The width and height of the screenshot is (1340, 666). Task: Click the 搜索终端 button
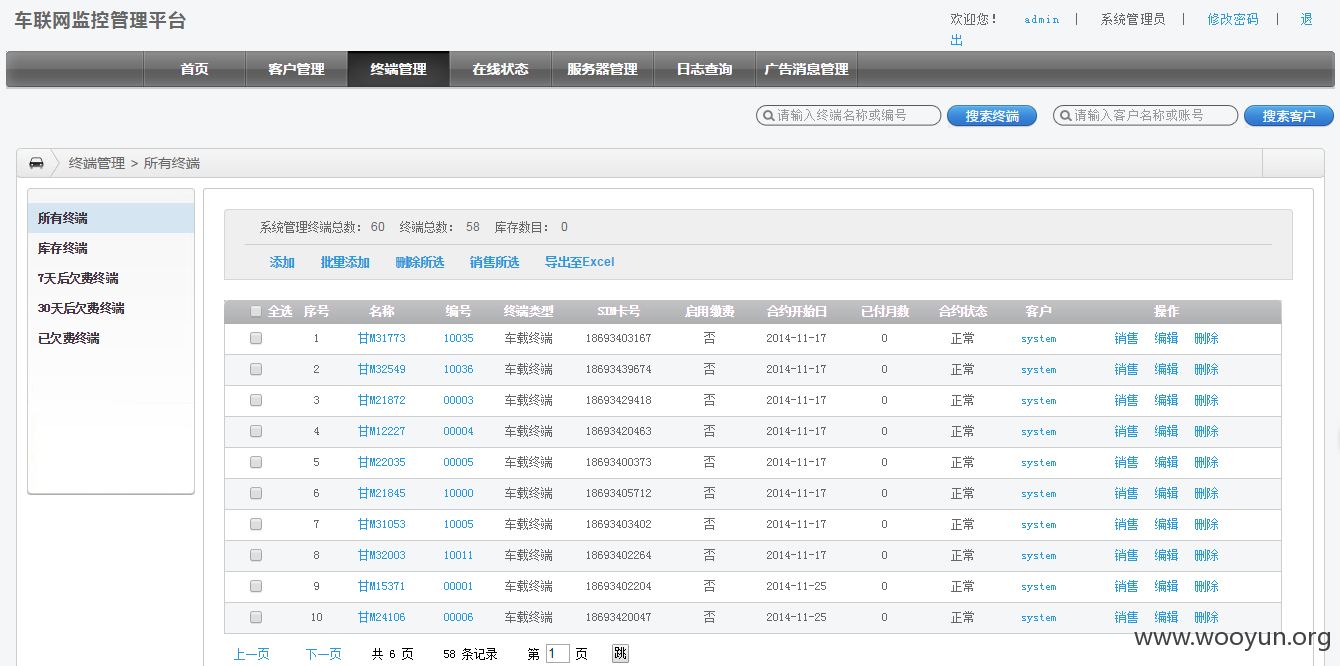tap(992, 116)
